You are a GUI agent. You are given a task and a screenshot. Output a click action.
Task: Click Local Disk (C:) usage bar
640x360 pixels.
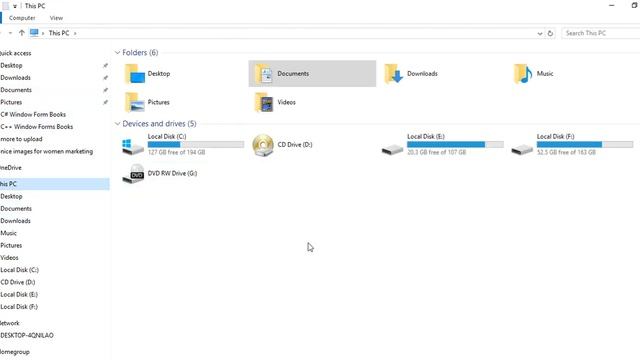[196, 144]
